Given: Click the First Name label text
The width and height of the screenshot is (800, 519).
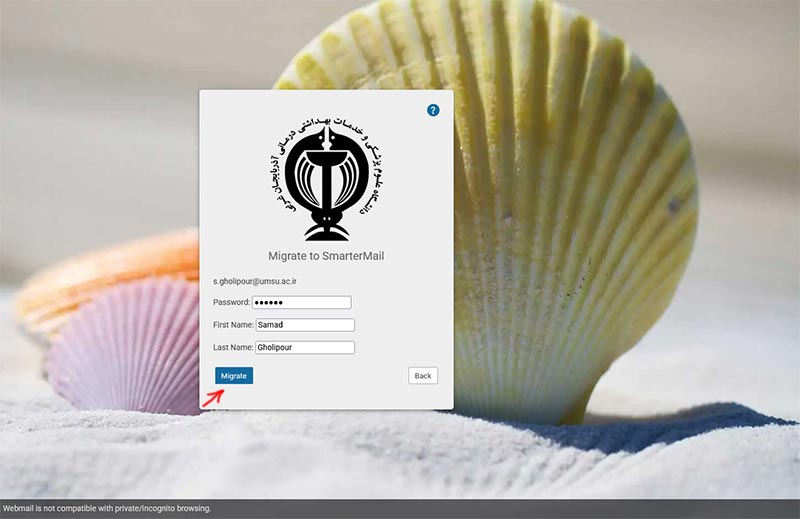Looking at the screenshot, I should click(x=233, y=325).
